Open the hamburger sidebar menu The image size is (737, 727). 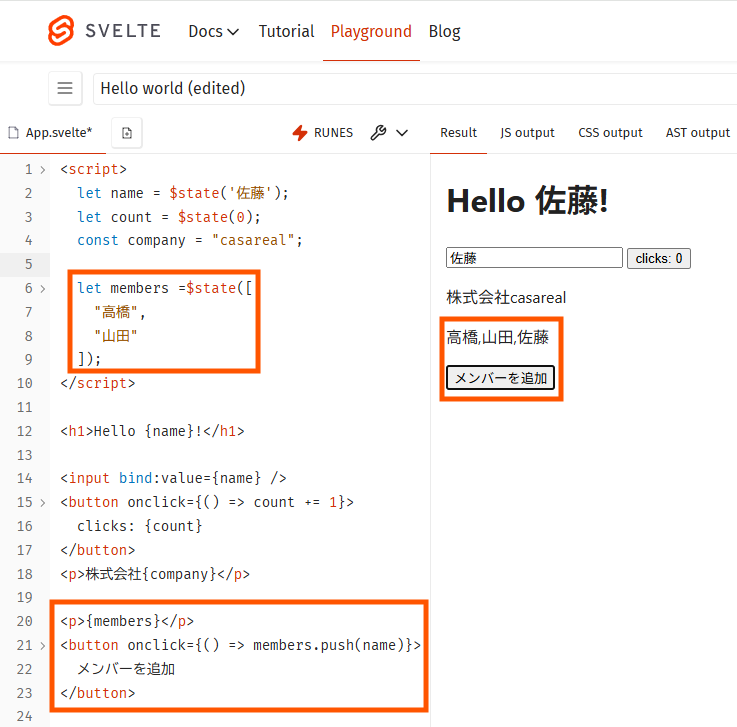(x=65, y=88)
